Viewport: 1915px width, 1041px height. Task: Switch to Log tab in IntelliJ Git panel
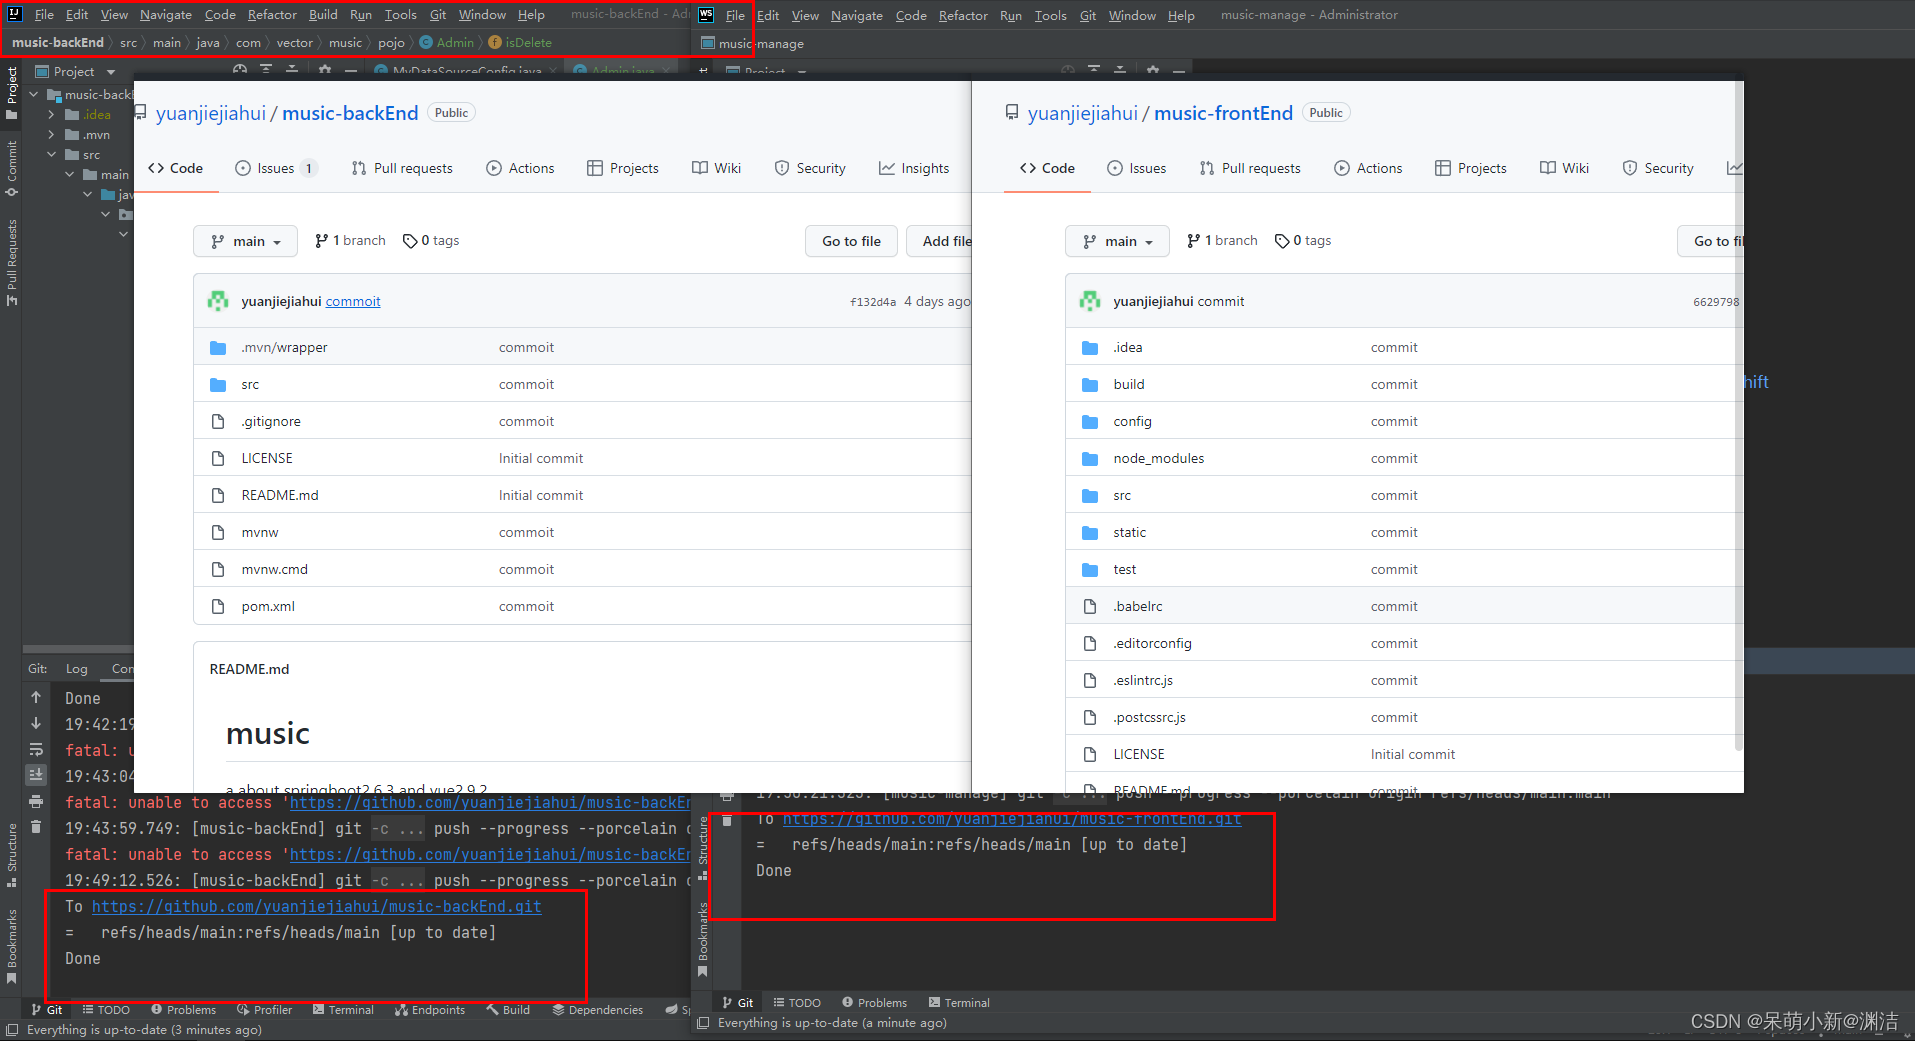(77, 668)
